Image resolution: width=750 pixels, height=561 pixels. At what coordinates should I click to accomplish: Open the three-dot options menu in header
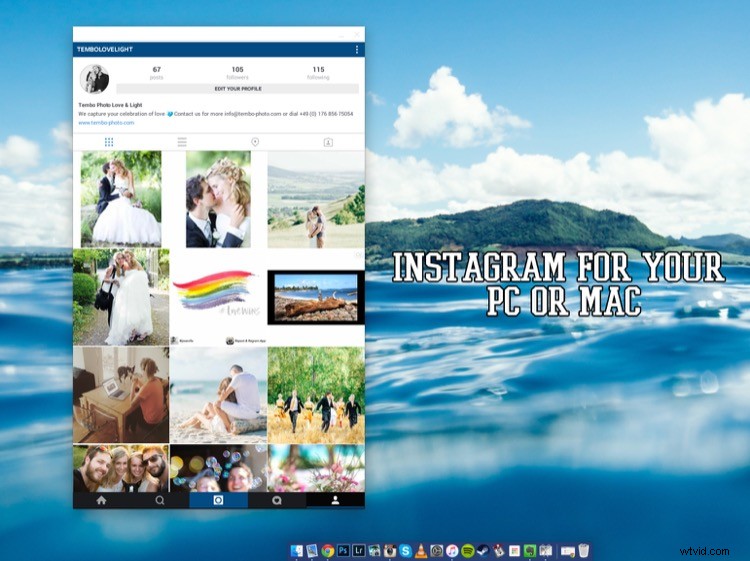click(x=357, y=49)
